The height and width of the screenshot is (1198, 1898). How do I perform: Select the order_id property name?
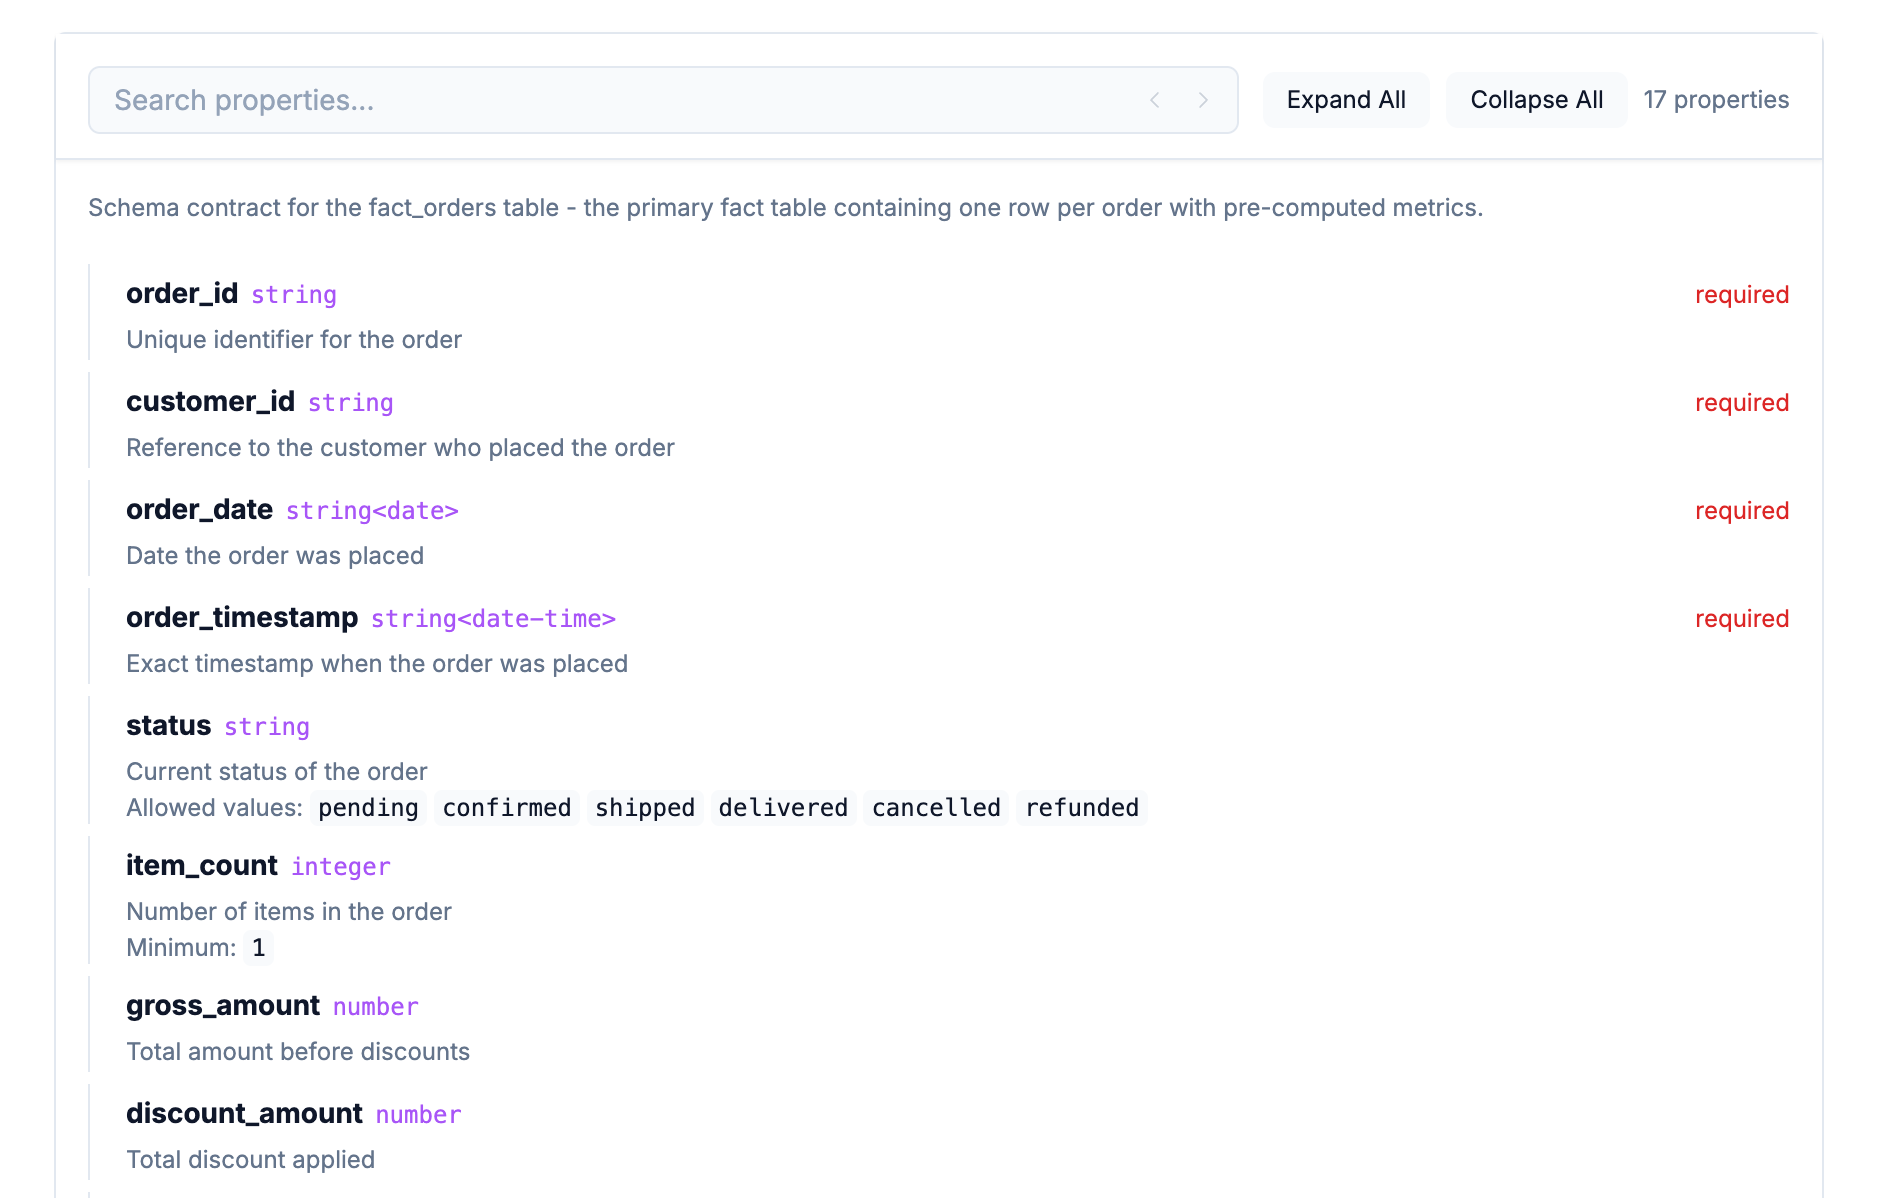[x=182, y=294]
